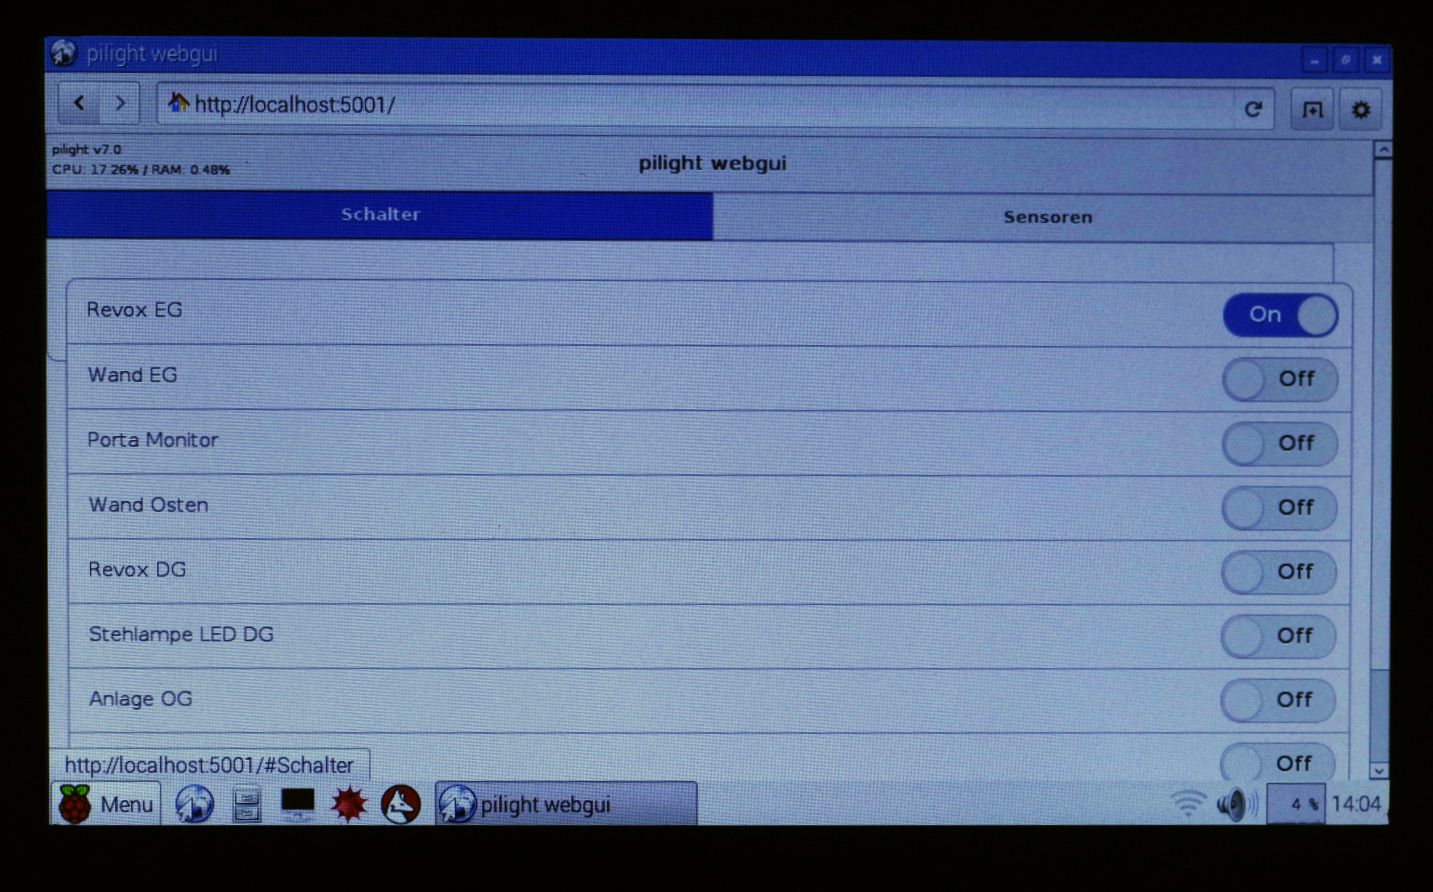Click the home icon in the address bar
This screenshot has width=1433, height=892.
[x=178, y=103]
